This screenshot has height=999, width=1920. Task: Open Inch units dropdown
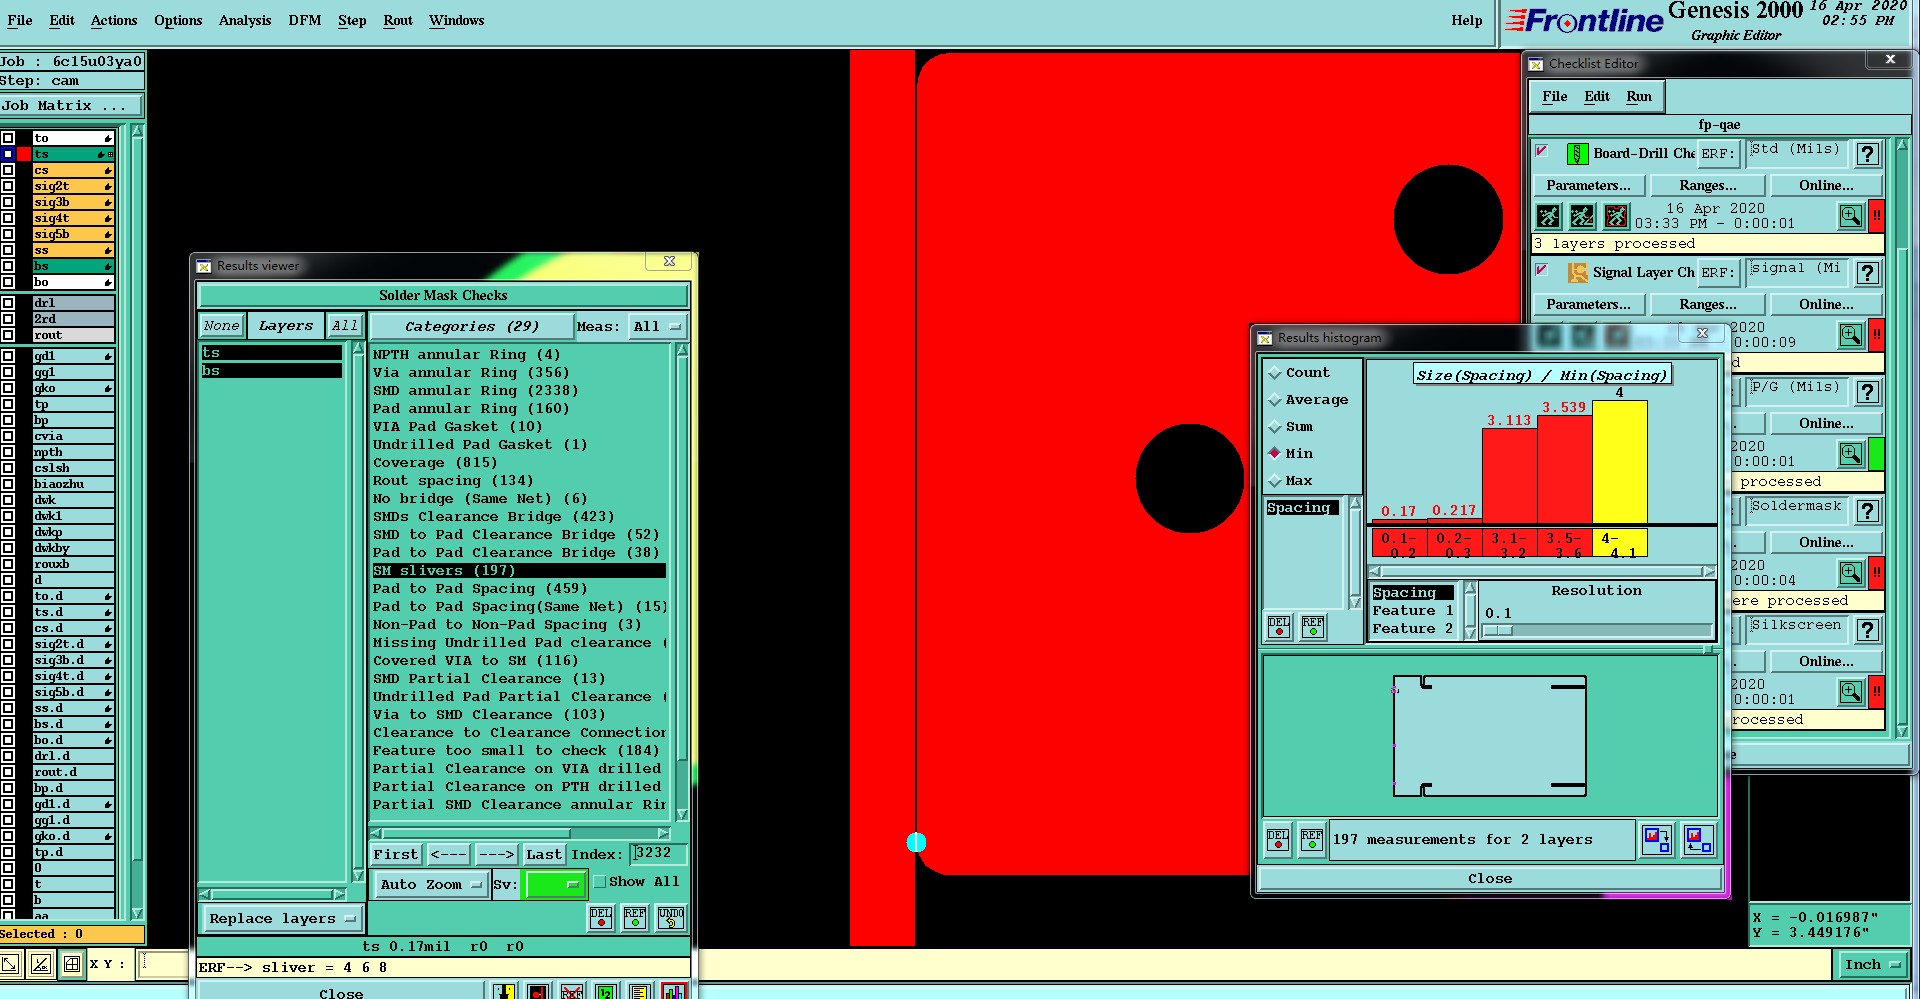point(1872,965)
